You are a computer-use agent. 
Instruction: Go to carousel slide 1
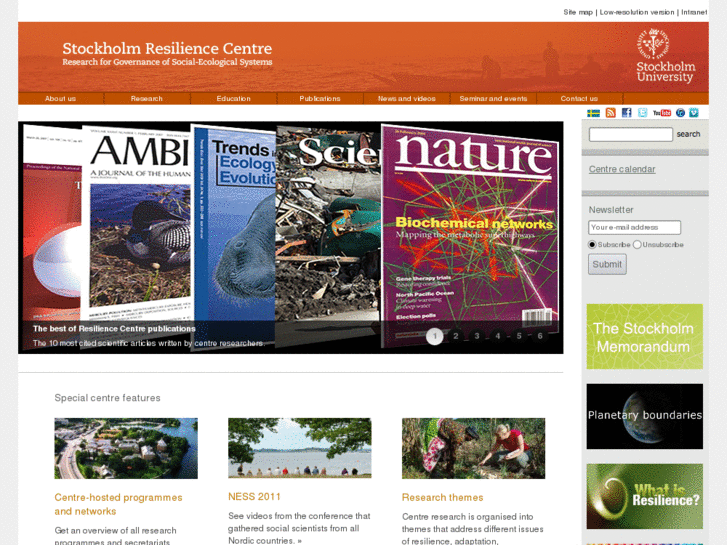click(x=434, y=336)
